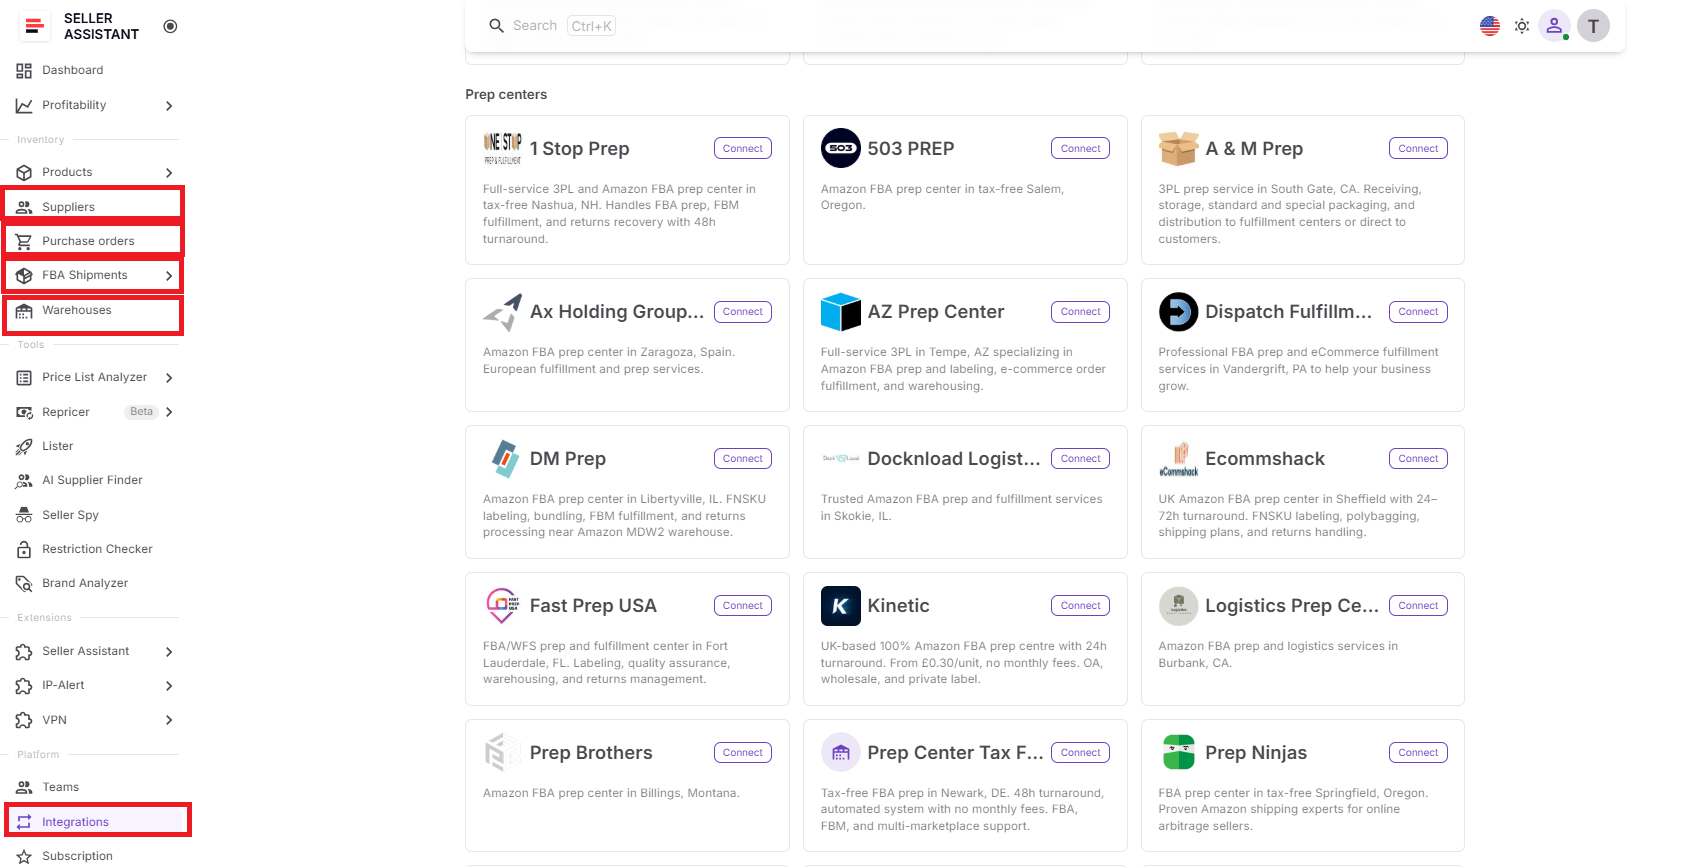Click the Seller Assistant extension puzzle icon

coord(24,652)
